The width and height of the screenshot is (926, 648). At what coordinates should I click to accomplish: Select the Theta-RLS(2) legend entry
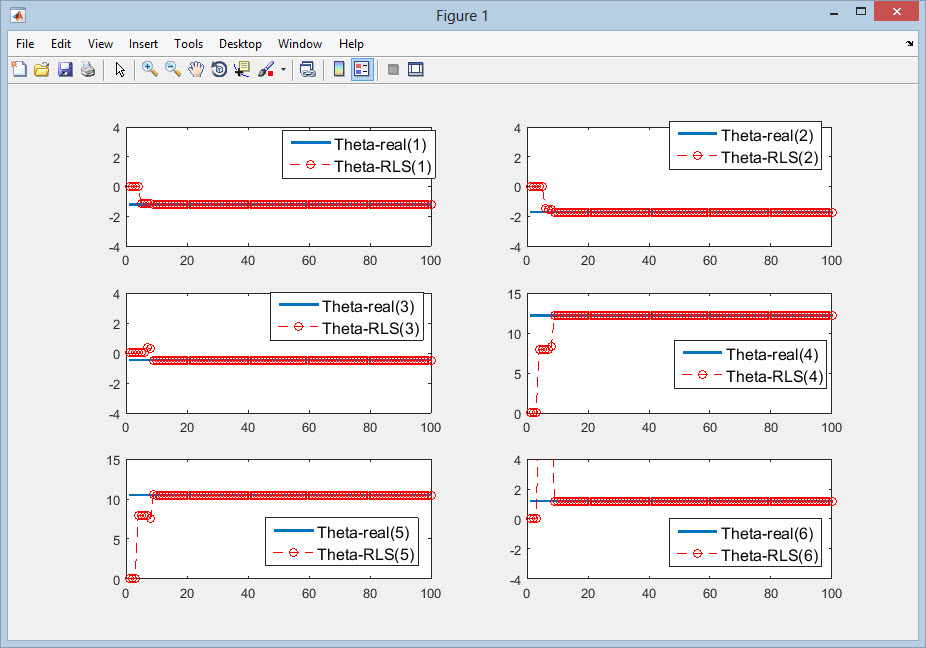pos(748,157)
